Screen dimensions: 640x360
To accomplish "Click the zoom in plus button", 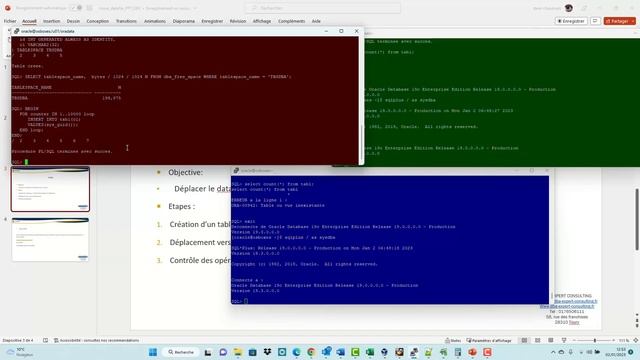I will (x=613, y=340).
